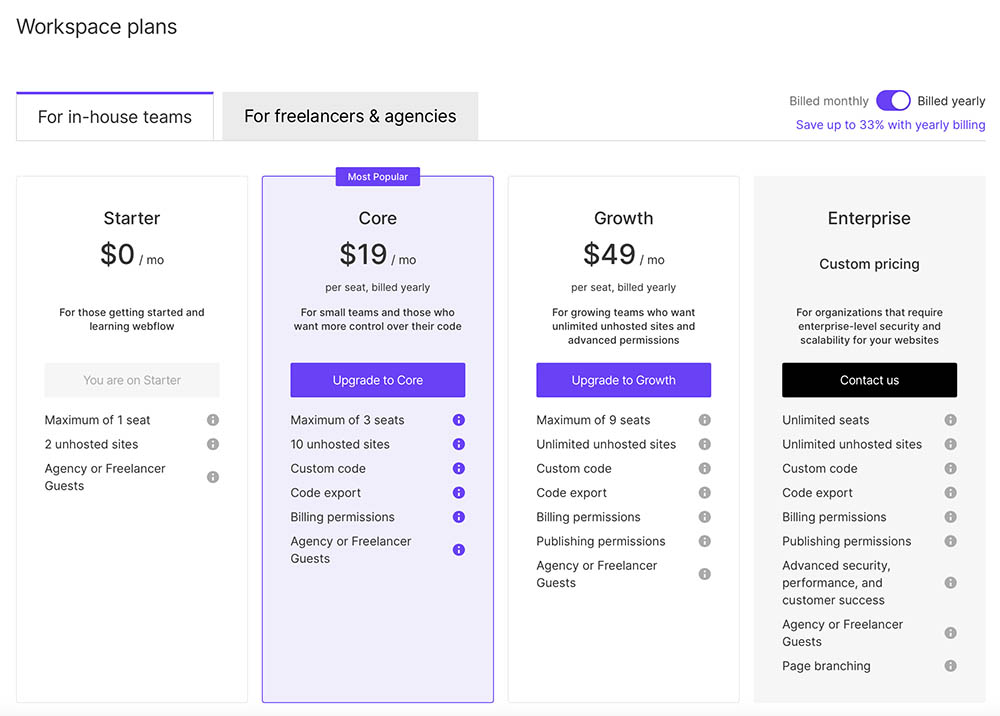The image size is (1000, 716).
Task: Select the "For in-house teams" tab
Action: [114, 116]
